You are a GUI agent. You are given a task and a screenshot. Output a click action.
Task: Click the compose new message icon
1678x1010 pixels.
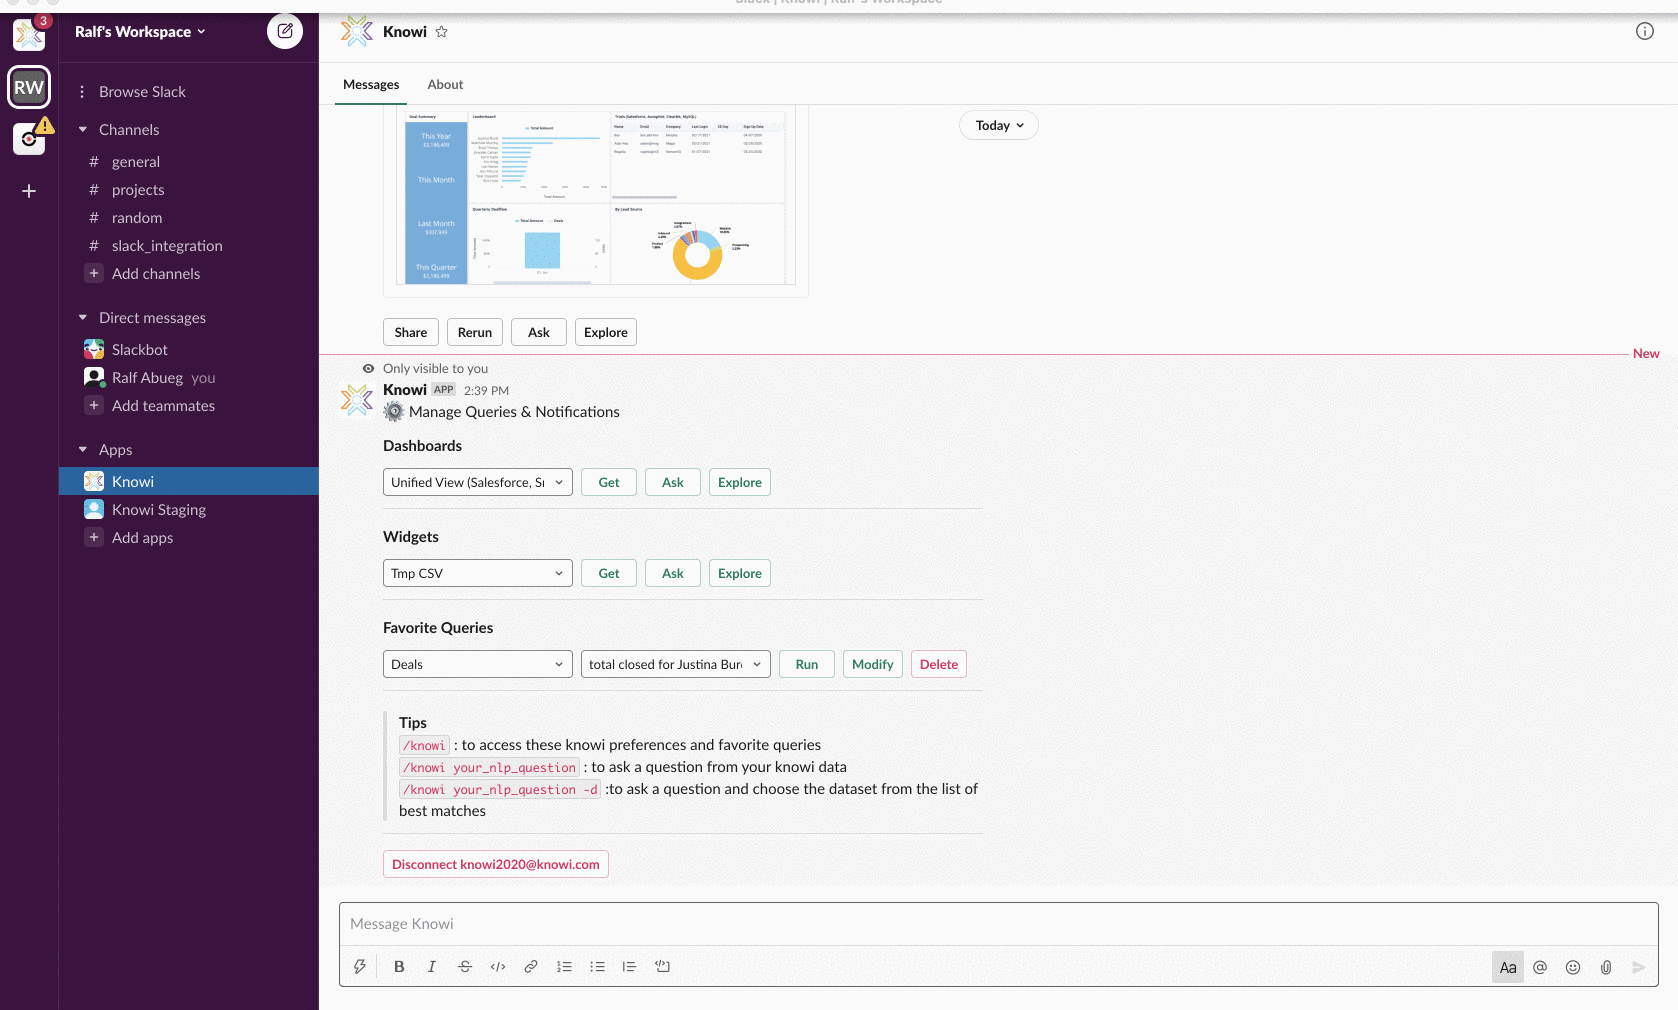coord(285,31)
